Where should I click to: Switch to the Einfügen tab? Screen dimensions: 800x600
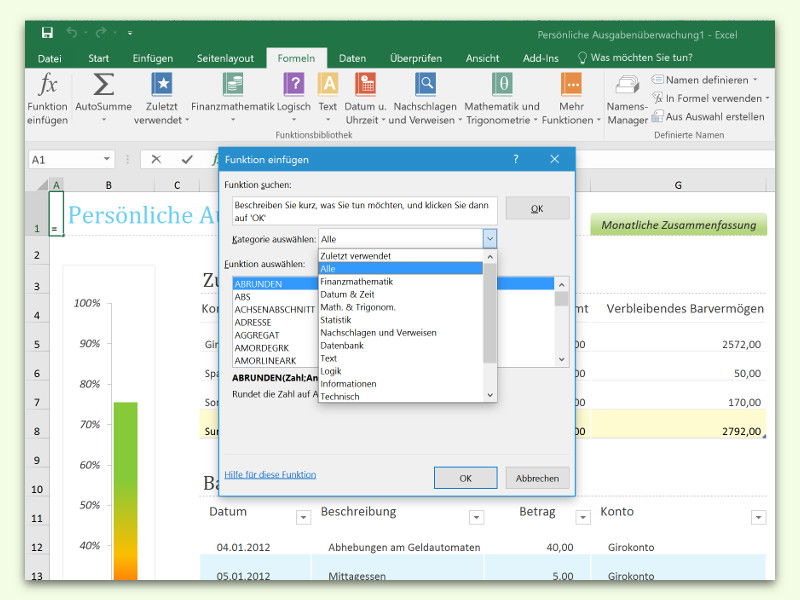pos(153,58)
